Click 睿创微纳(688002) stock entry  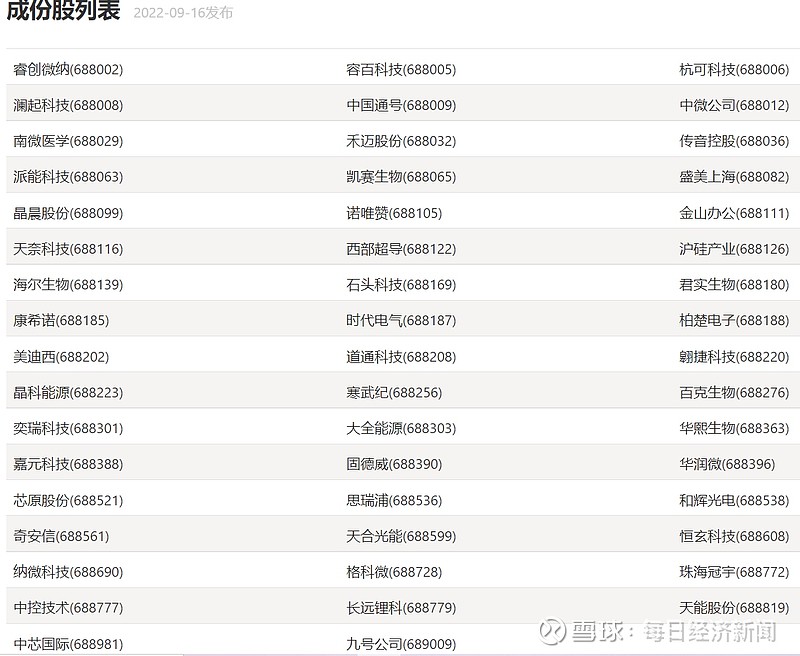click(x=68, y=69)
